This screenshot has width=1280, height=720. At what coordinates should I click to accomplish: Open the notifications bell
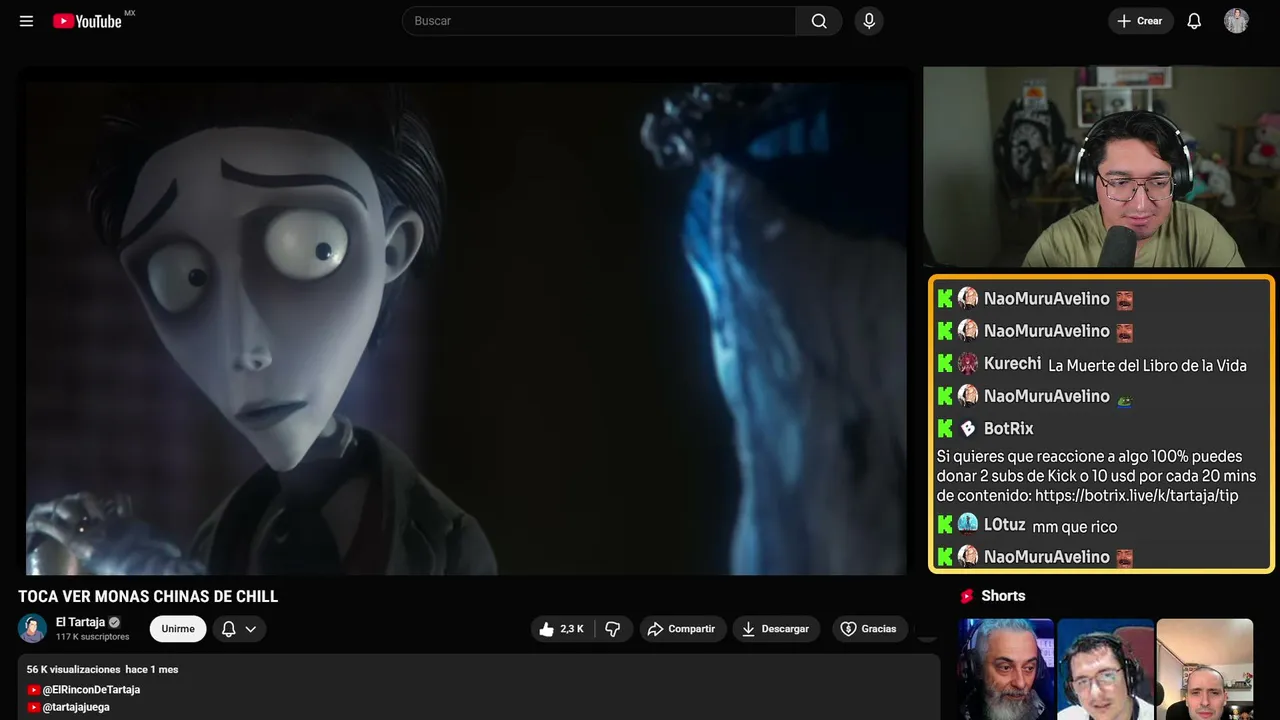(1194, 21)
